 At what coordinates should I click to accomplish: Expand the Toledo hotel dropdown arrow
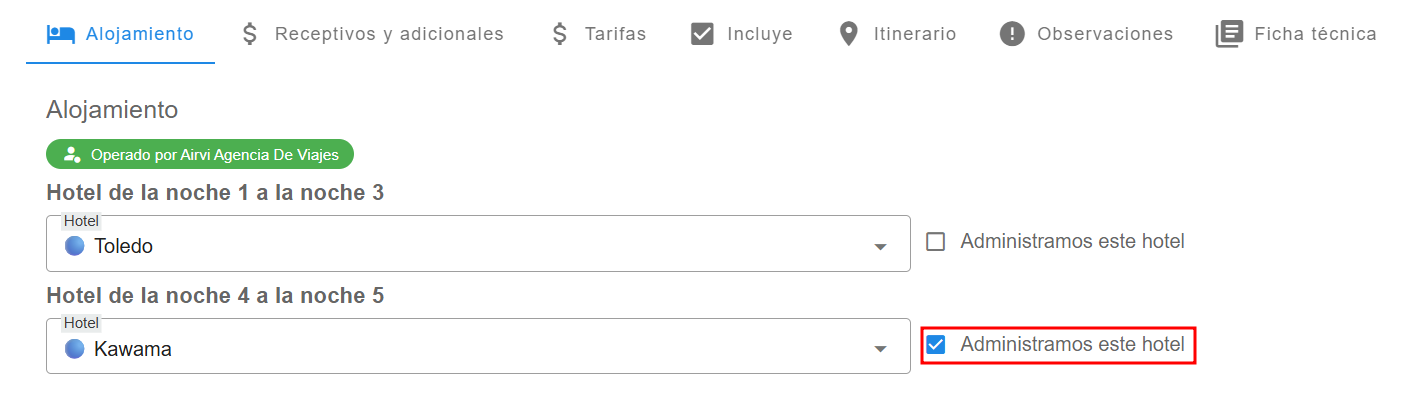click(x=880, y=246)
